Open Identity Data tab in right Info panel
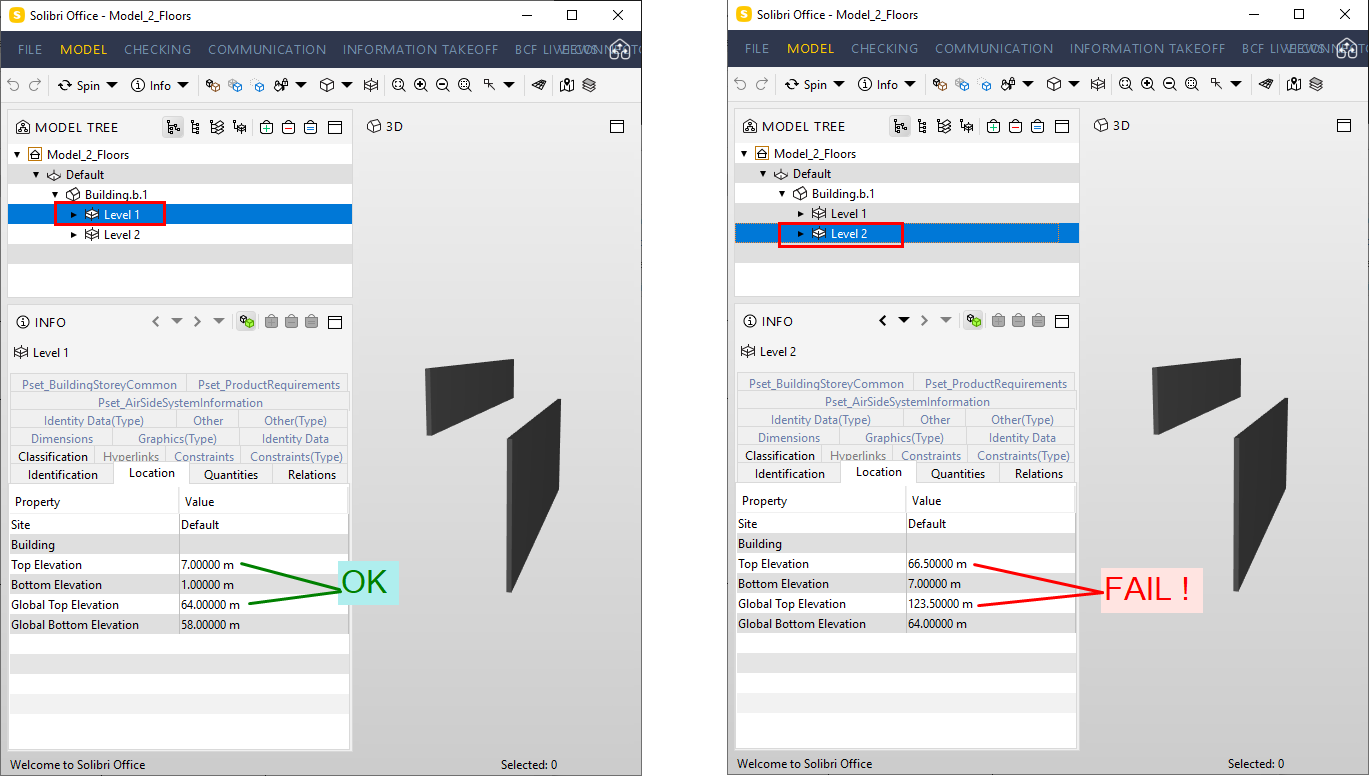1370x776 pixels. 1022,437
